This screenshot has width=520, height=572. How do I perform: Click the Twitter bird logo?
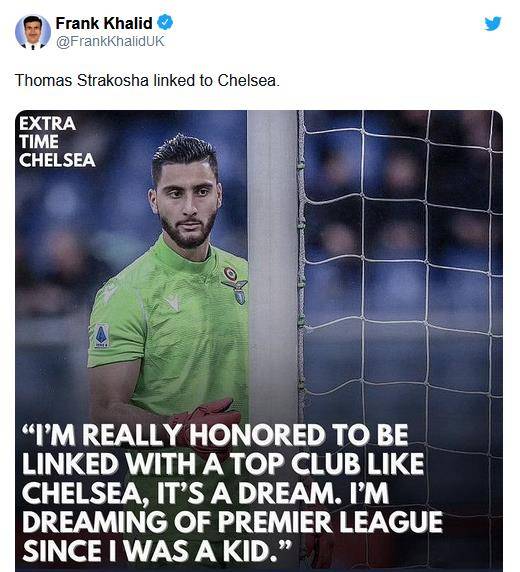click(x=493, y=24)
